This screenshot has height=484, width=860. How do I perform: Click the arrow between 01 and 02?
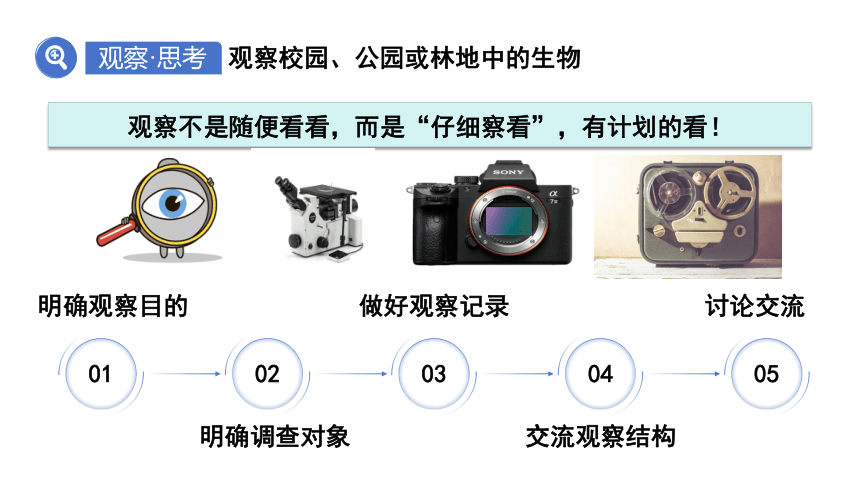pos(185,374)
